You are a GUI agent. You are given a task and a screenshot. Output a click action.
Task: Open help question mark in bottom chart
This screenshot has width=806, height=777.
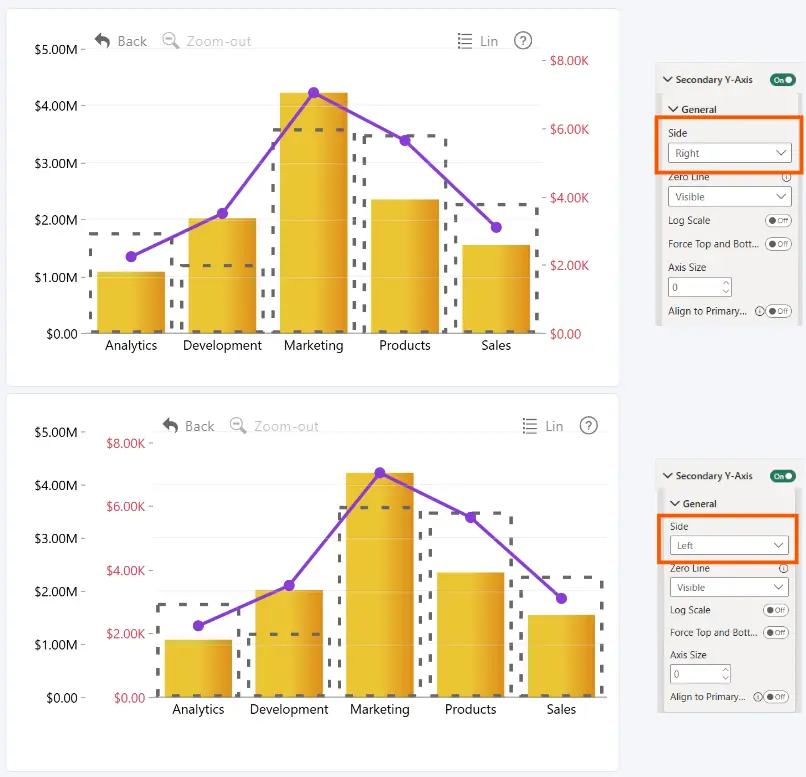589,426
